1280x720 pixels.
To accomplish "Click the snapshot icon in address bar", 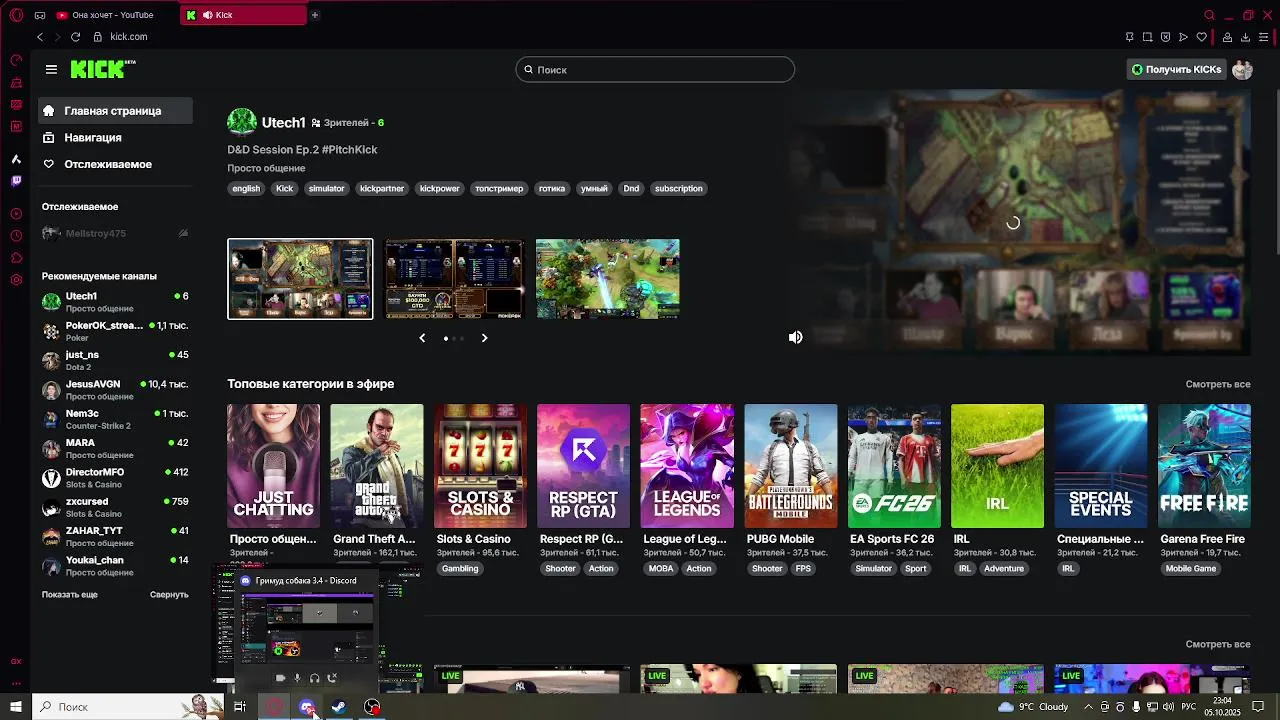I will [1147, 37].
